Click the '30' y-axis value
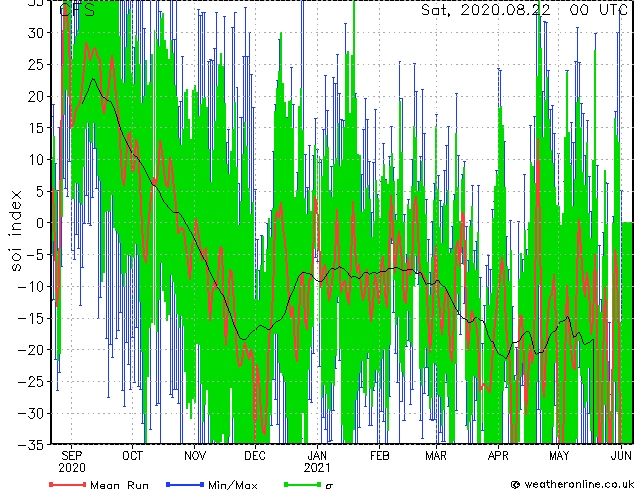634x490 pixels. (36, 33)
